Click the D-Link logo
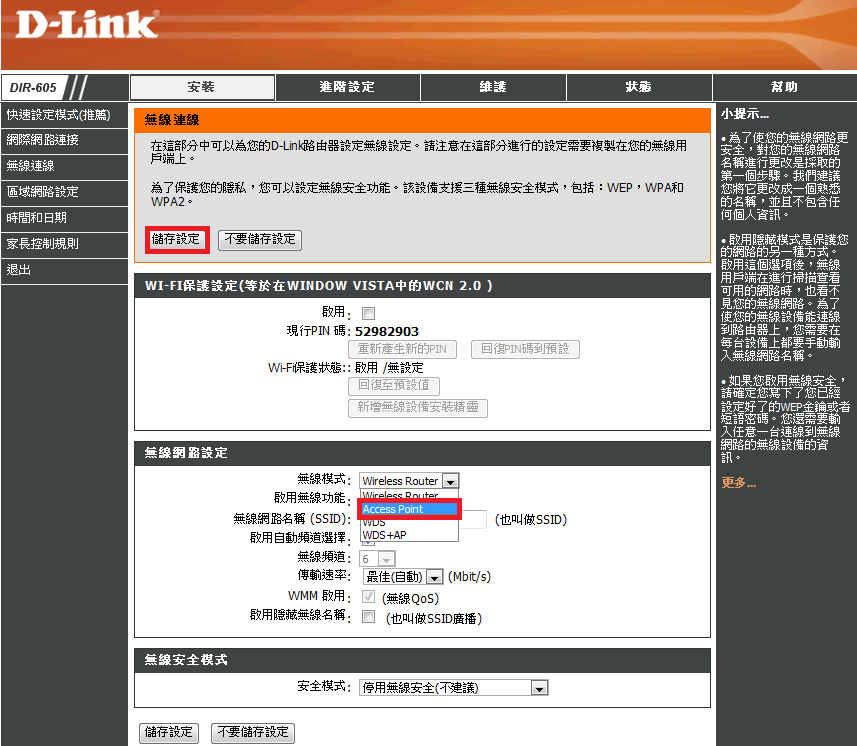 87,25
